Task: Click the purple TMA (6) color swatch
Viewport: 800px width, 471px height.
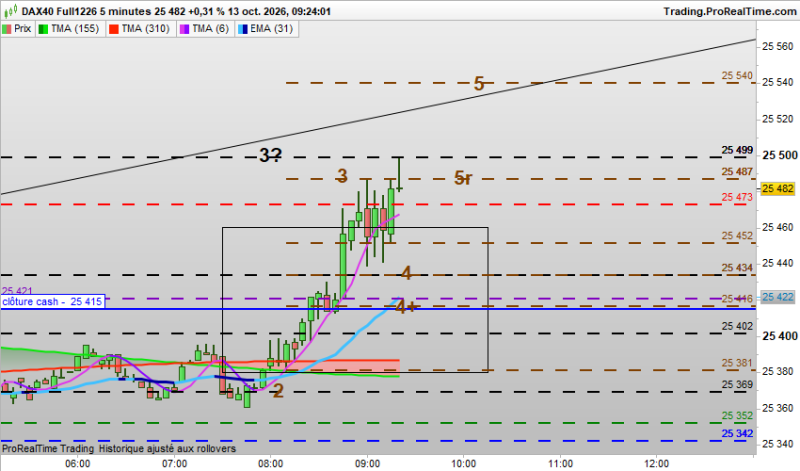Action: point(184,29)
